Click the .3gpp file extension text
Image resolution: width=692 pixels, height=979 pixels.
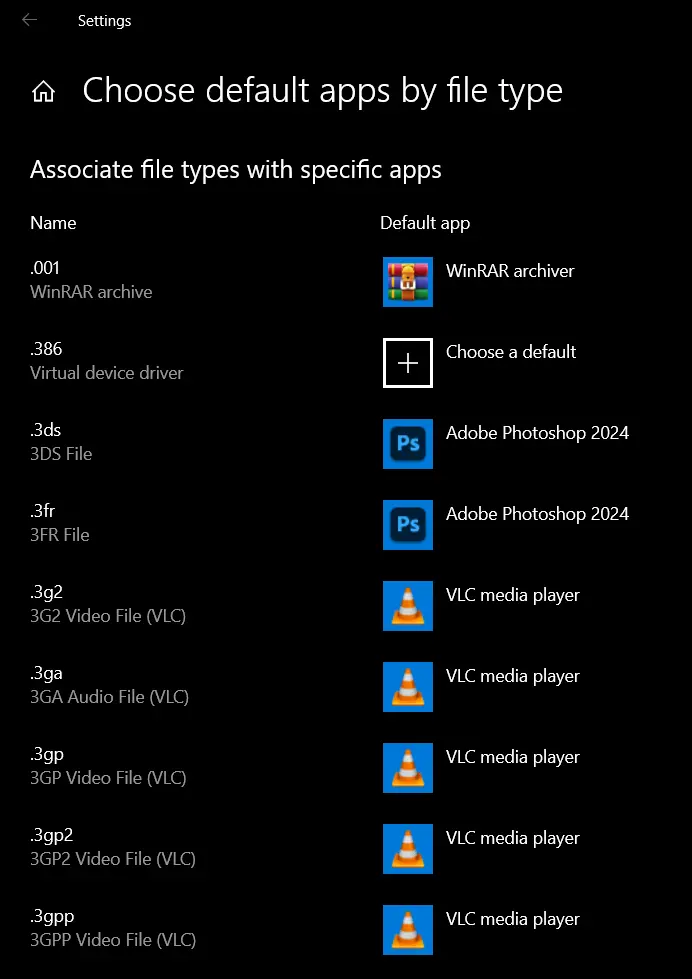click(x=52, y=916)
